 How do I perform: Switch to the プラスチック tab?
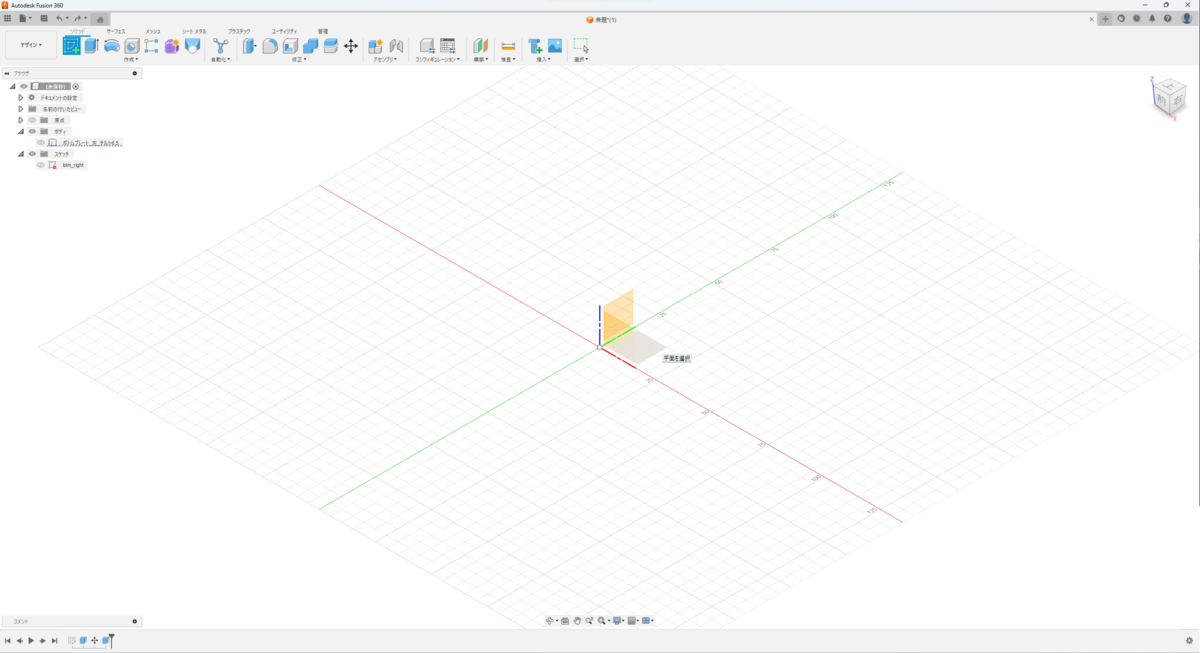pyautogui.click(x=239, y=31)
